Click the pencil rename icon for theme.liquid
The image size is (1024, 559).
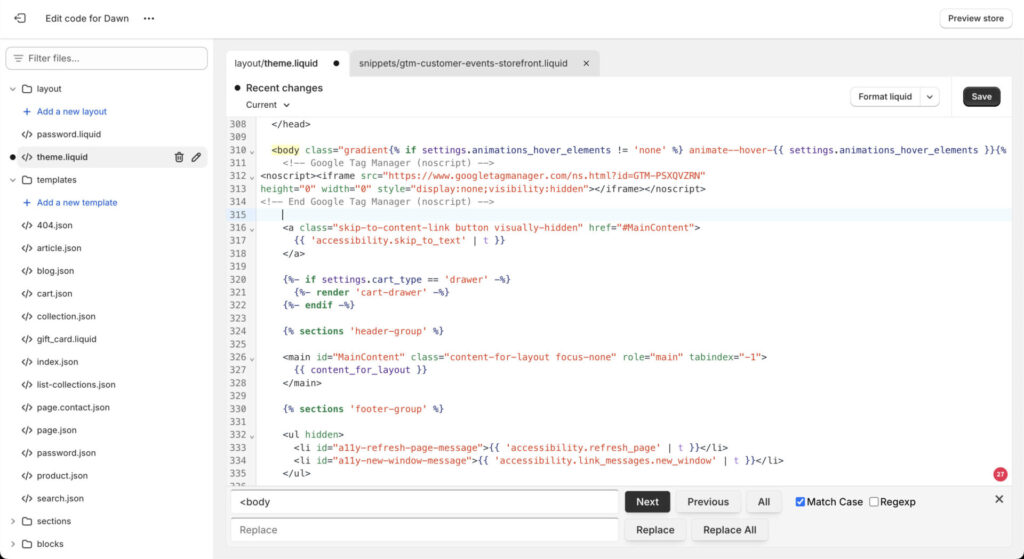click(196, 157)
